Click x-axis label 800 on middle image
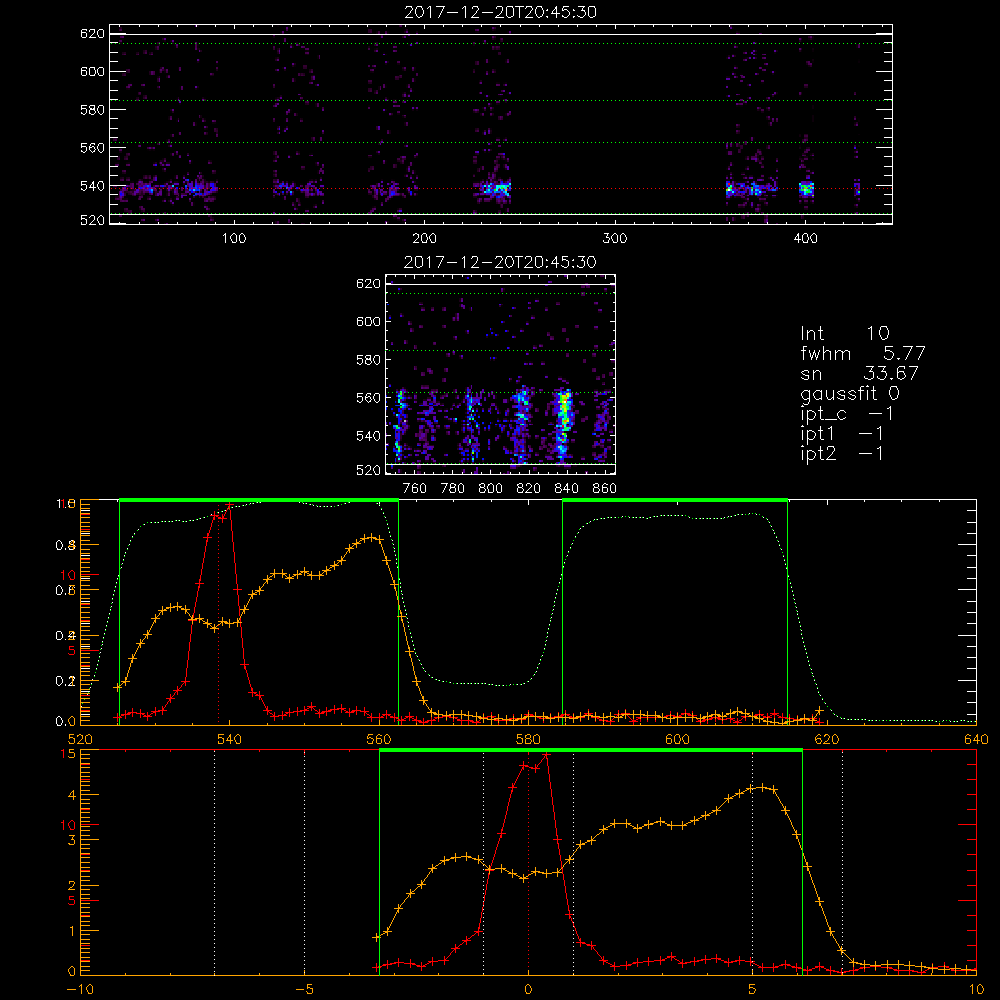 [x=490, y=489]
